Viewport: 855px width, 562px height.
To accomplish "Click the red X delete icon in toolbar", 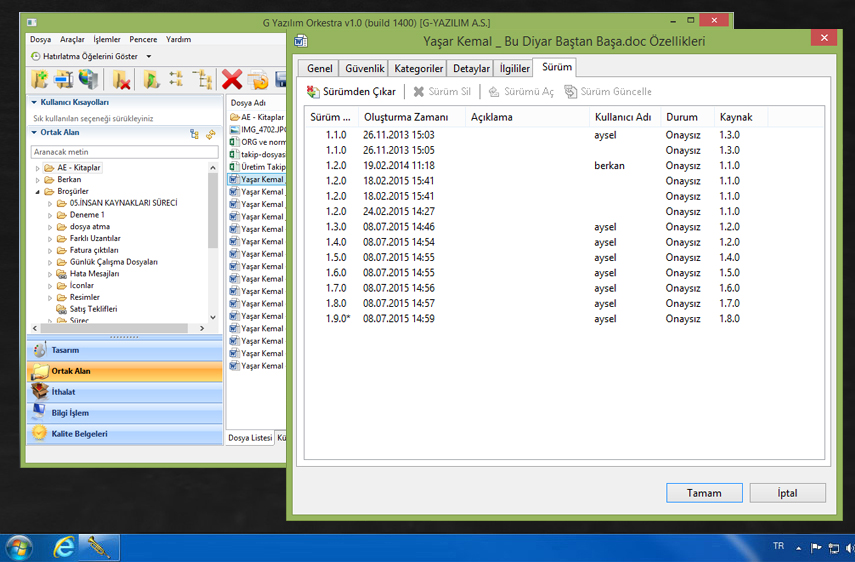I will tap(232, 80).
